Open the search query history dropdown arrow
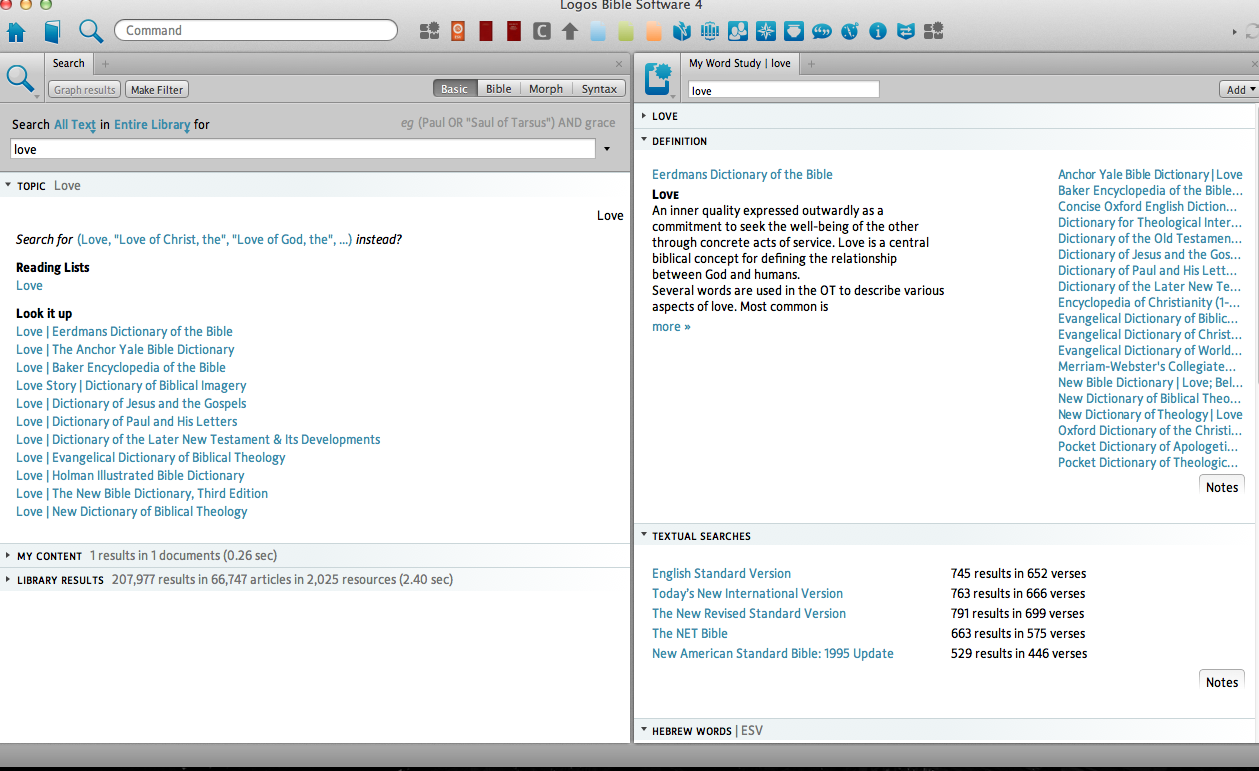 [x=606, y=150]
